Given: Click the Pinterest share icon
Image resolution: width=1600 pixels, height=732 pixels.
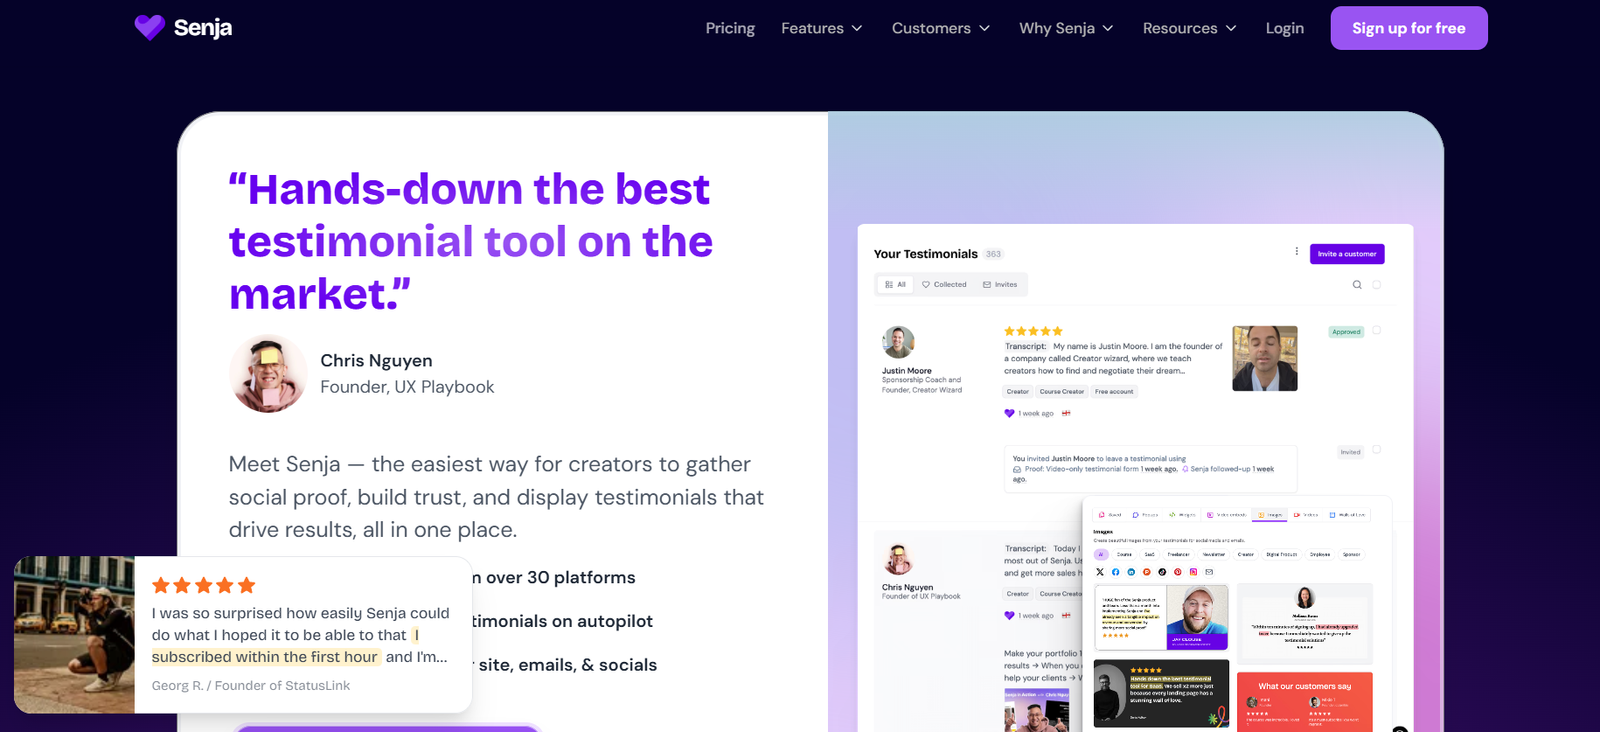Looking at the screenshot, I should pos(1178,572).
